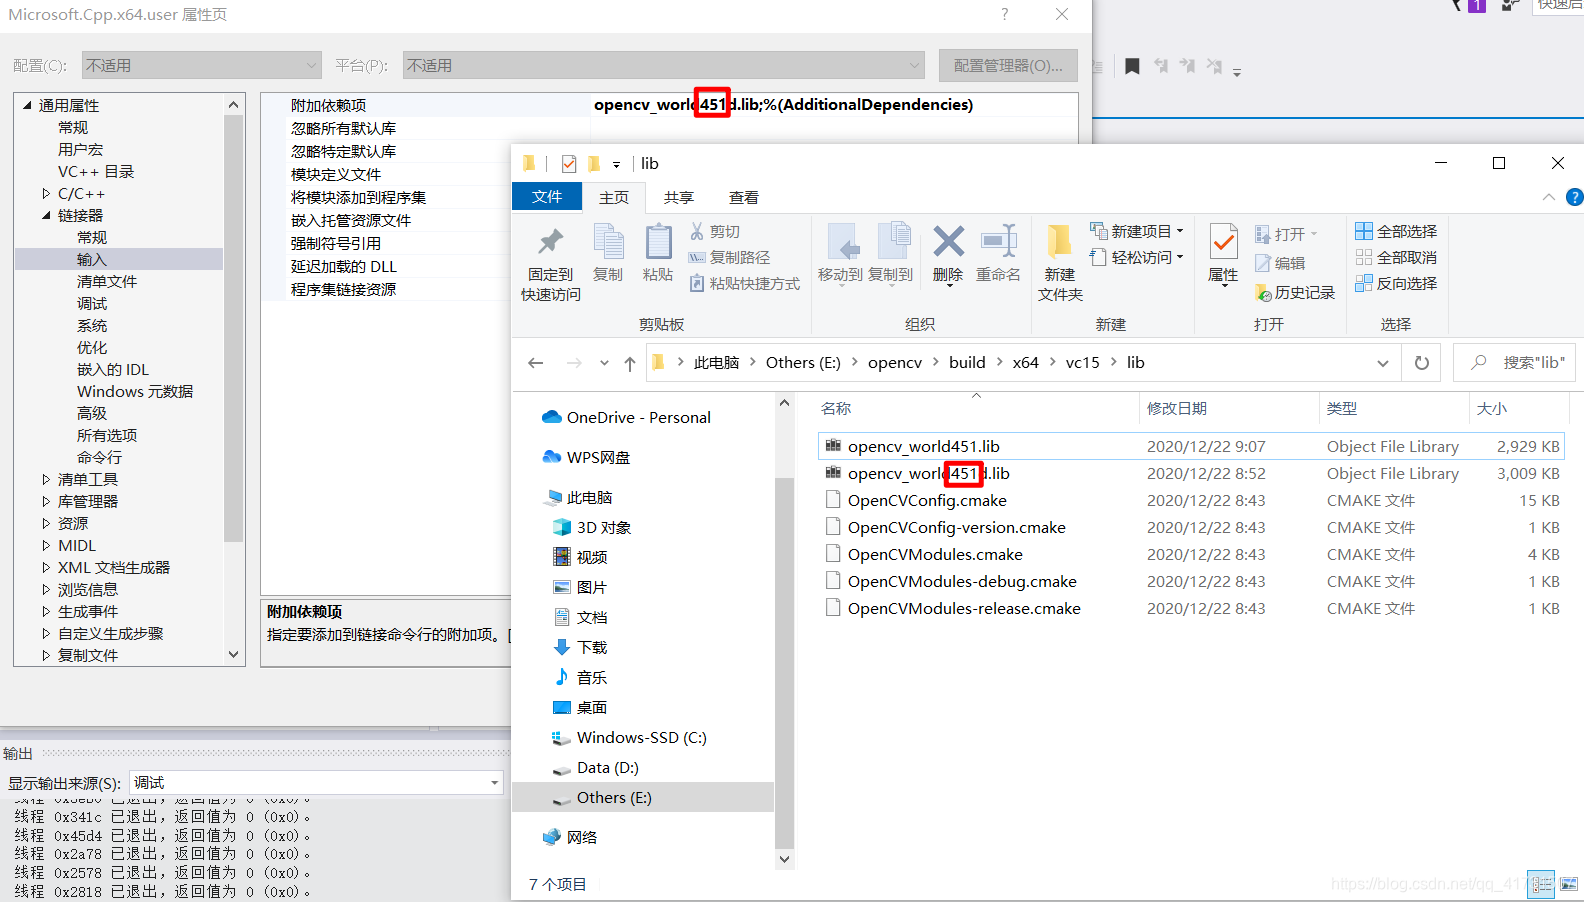Image resolution: width=1584 pixels, height=902 pixels.
Task: Select opencv_world451.lib file
Action: pos(1191,446)
